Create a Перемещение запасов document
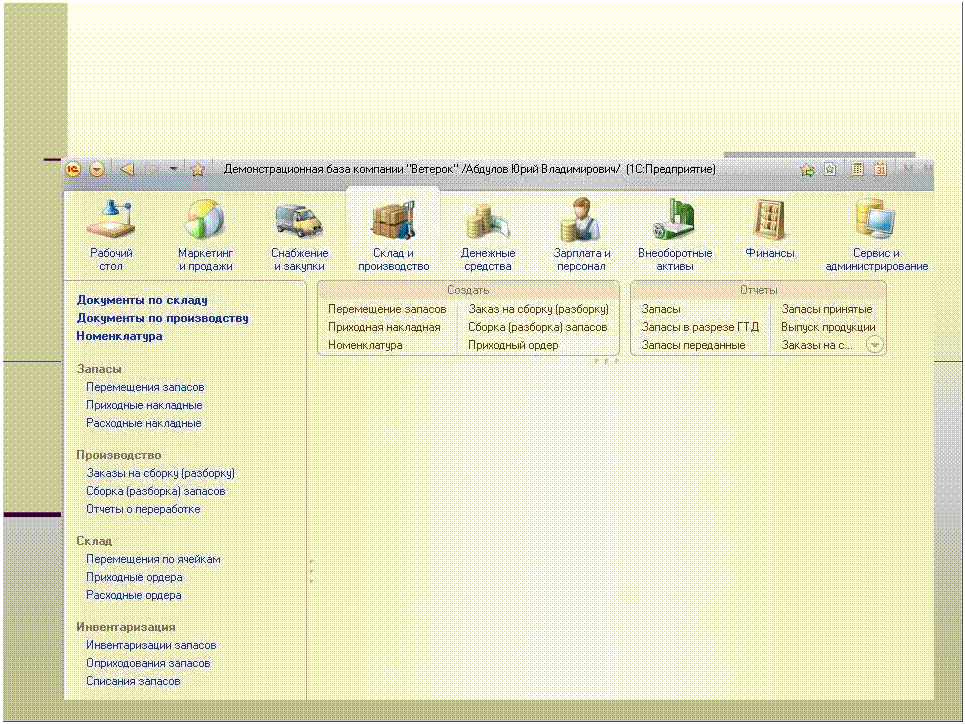The height and width of the screenshot is (724, 965). (387, 309)
